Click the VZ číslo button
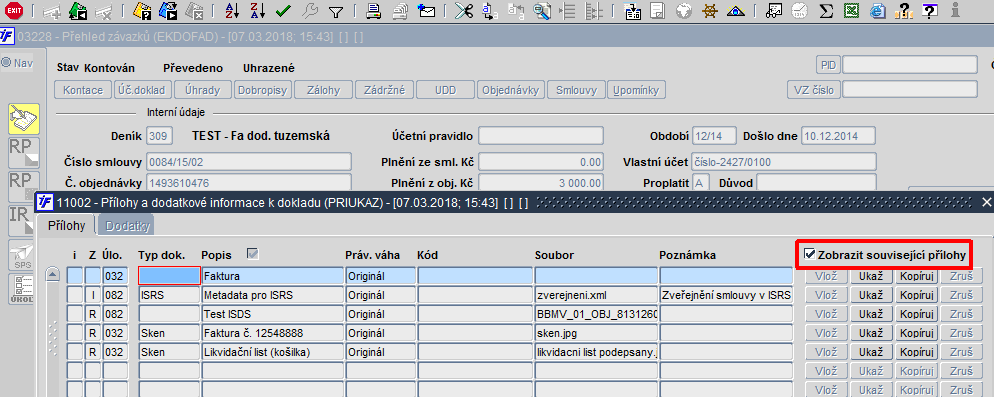 [x=813, y=89]
